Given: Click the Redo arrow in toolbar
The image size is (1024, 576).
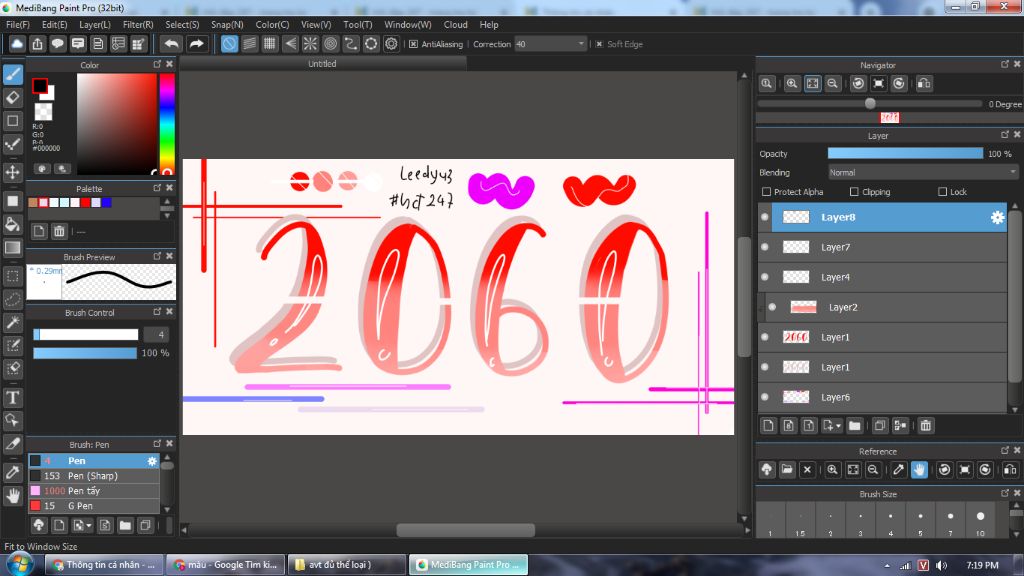Looking at the screenshot, I should pos(196,44).
